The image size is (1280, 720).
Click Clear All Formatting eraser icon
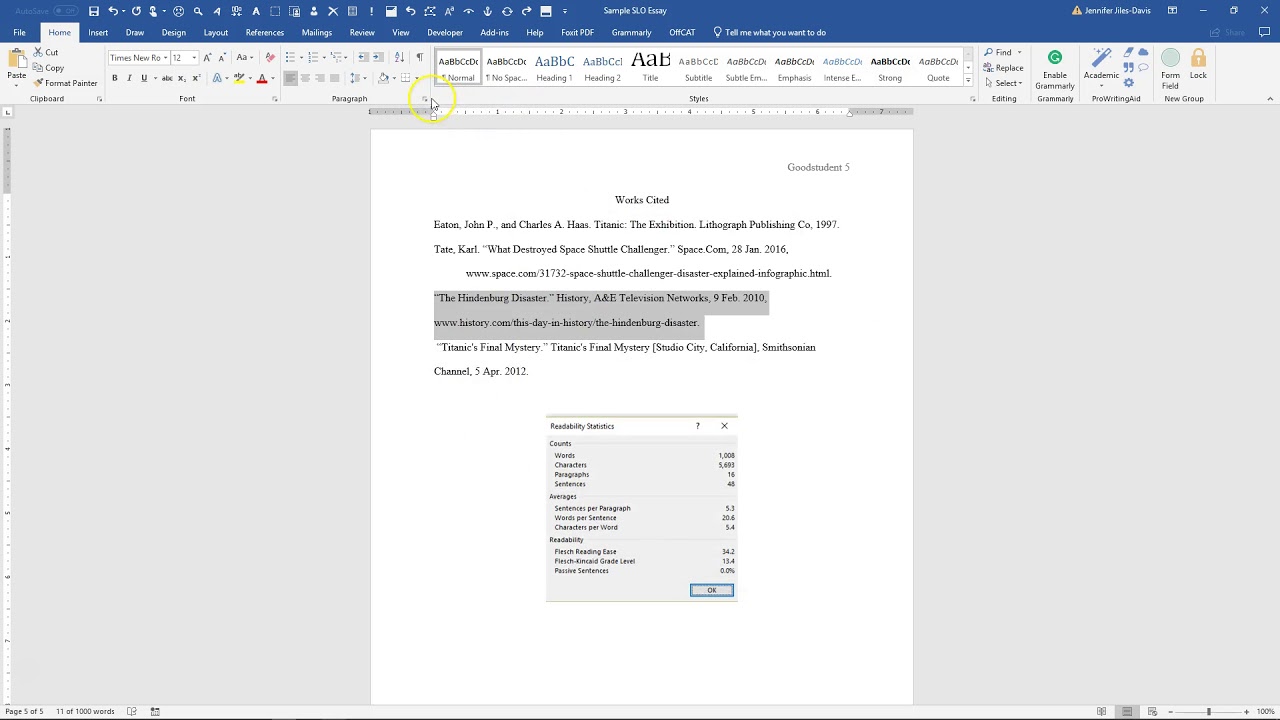tap(269, 57)
